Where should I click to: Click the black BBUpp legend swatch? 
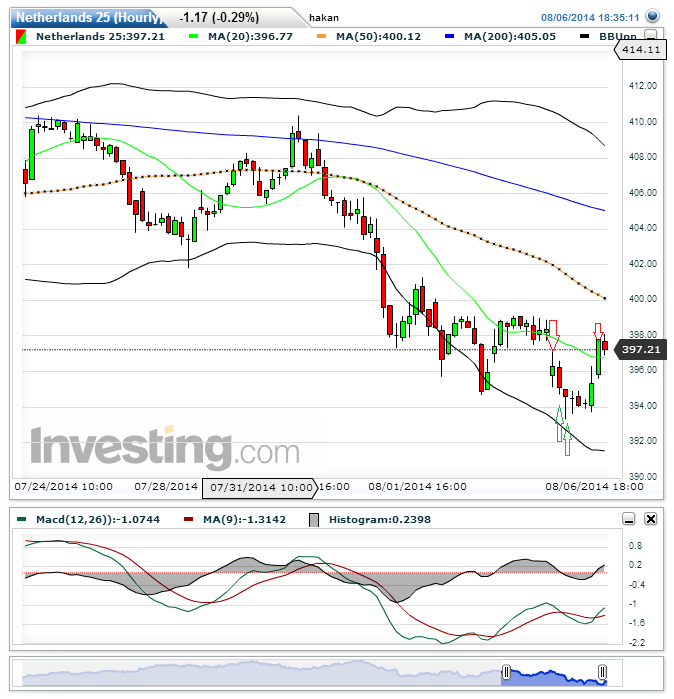point(584,37)
